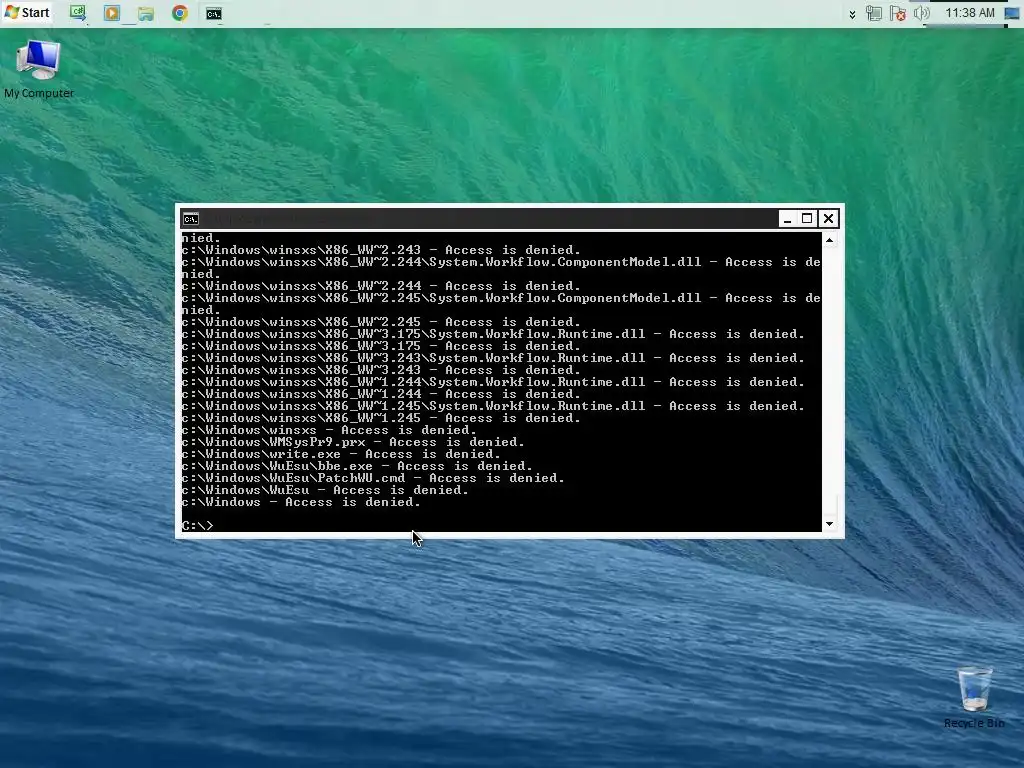The image size is (1024, 768).
Task: Select the command prompt taskbar button
Action: (x=214, y=14)
